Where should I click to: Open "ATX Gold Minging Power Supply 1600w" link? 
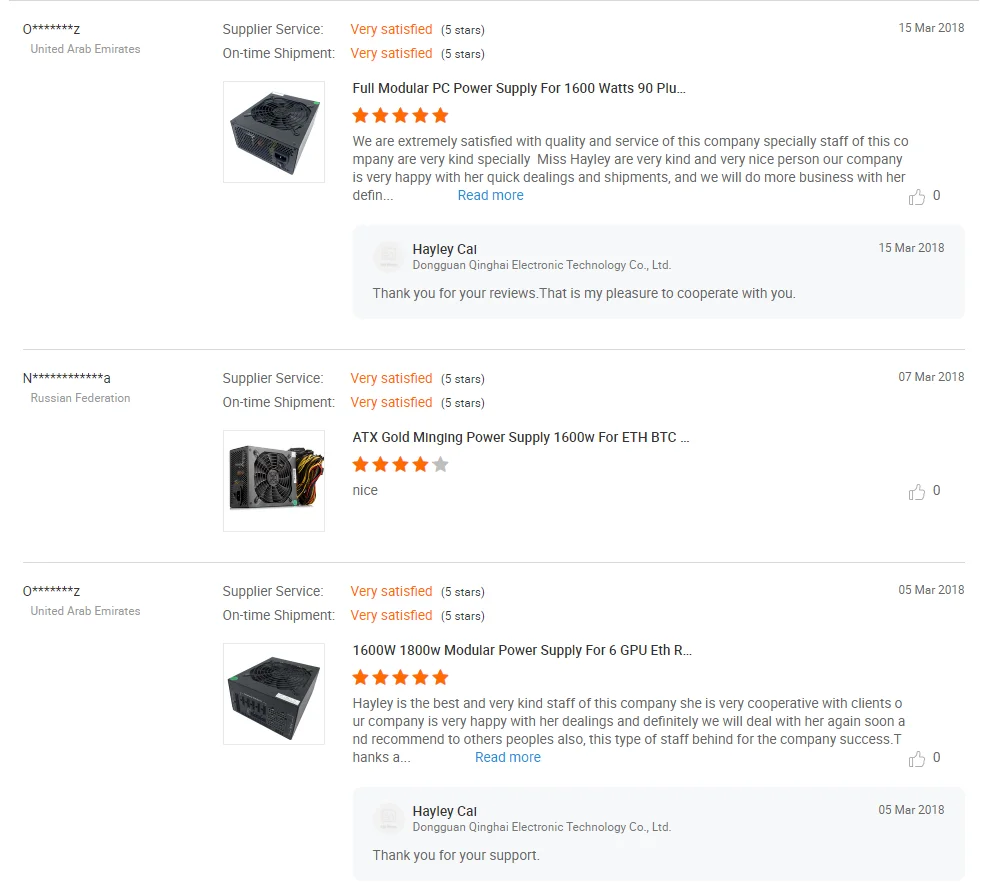(x=520, y=437)
